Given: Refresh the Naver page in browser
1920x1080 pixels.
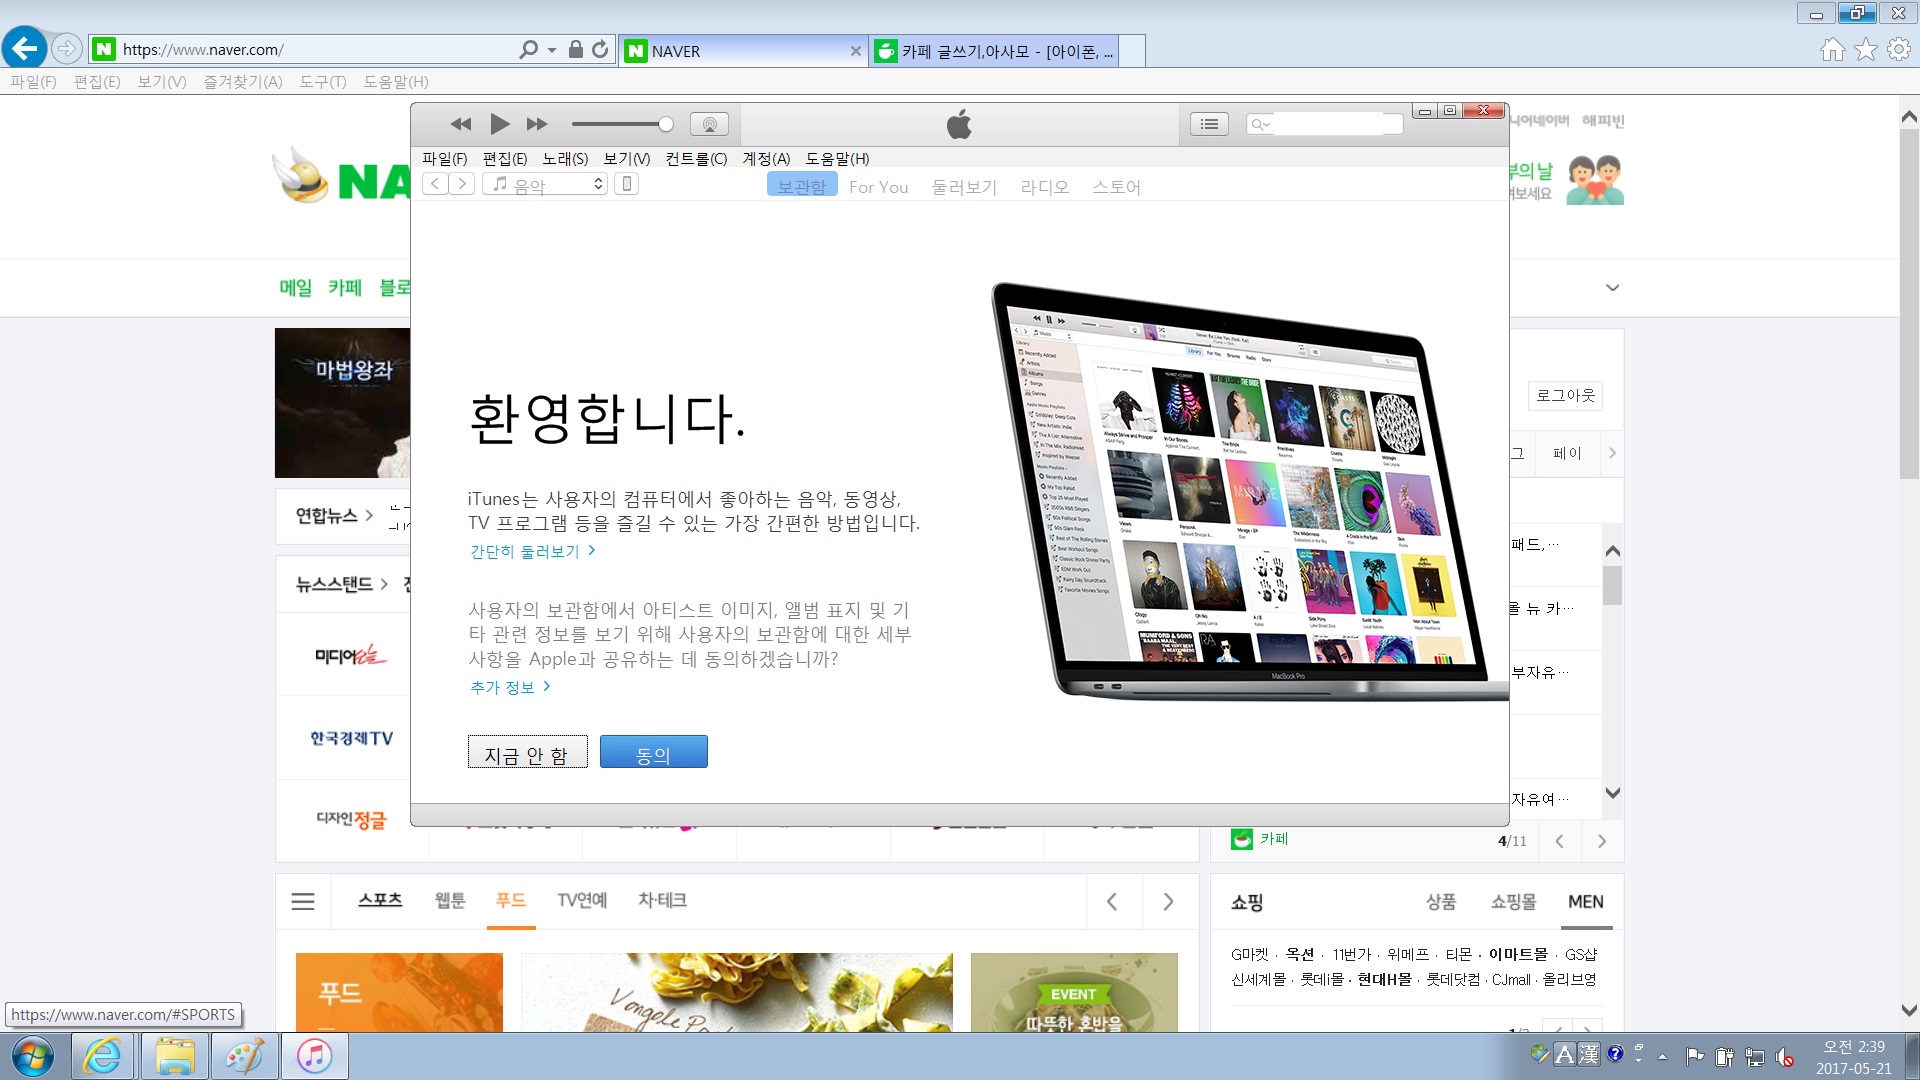Looking at the screenshot, I should (600, 49).
